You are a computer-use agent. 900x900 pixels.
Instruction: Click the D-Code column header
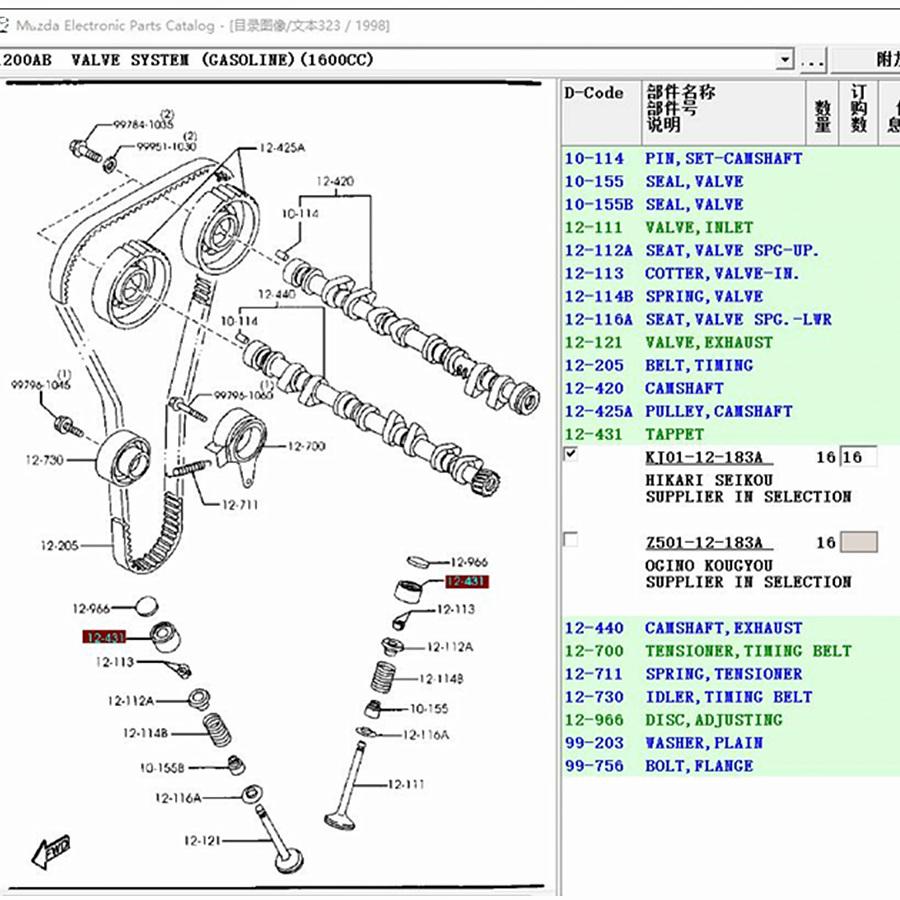[x=593, y=92]
